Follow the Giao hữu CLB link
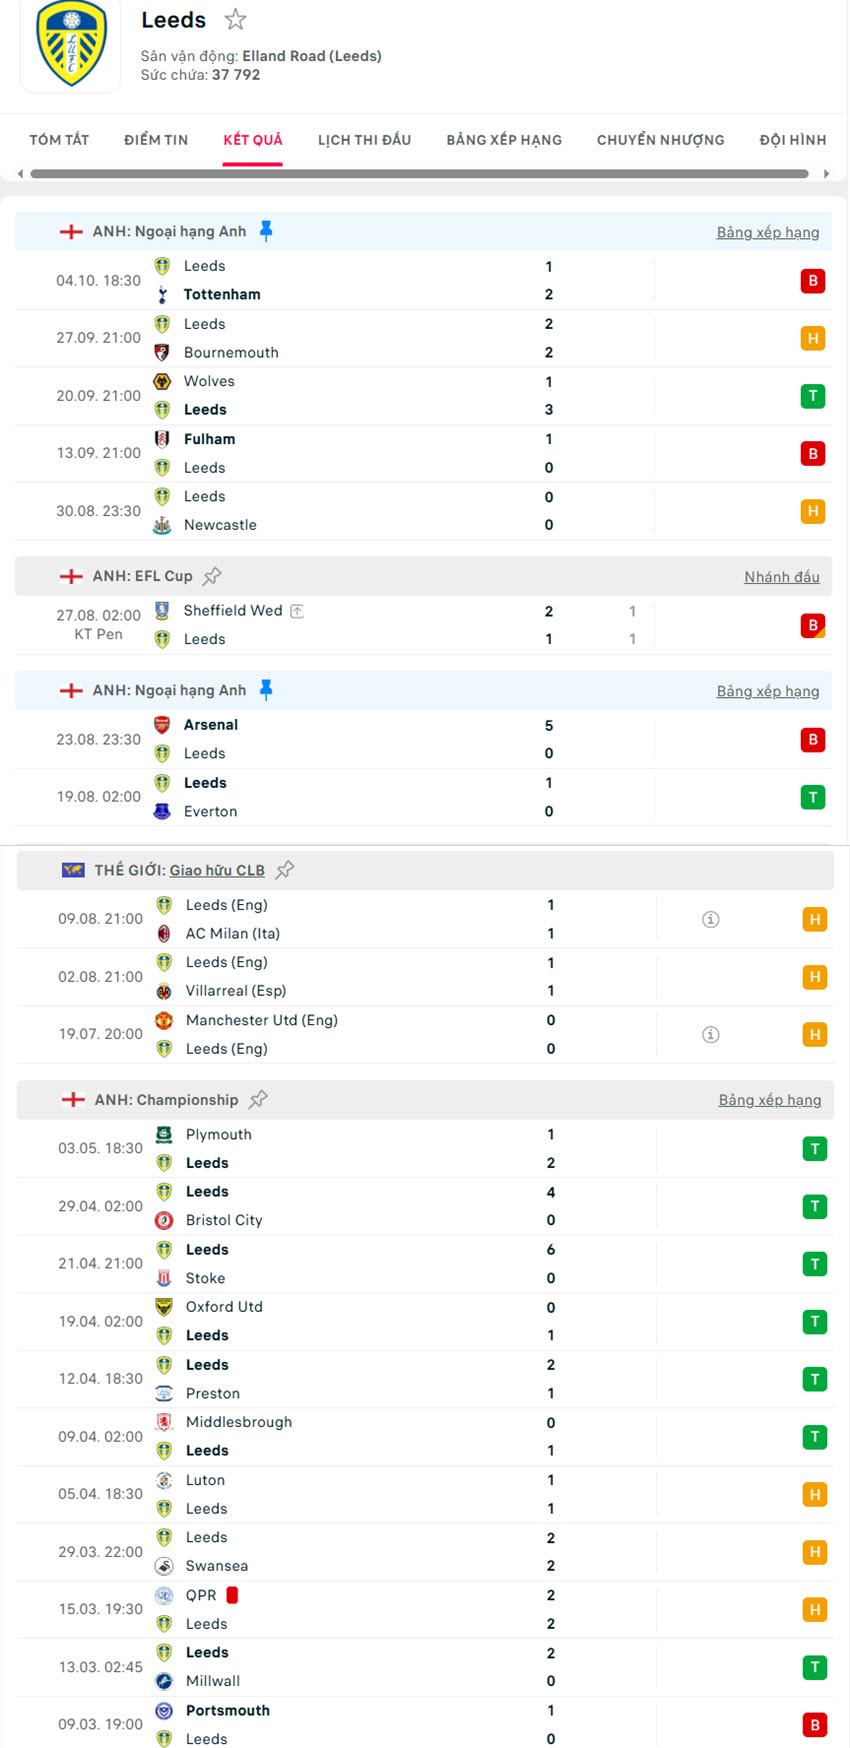 [217, 871]
